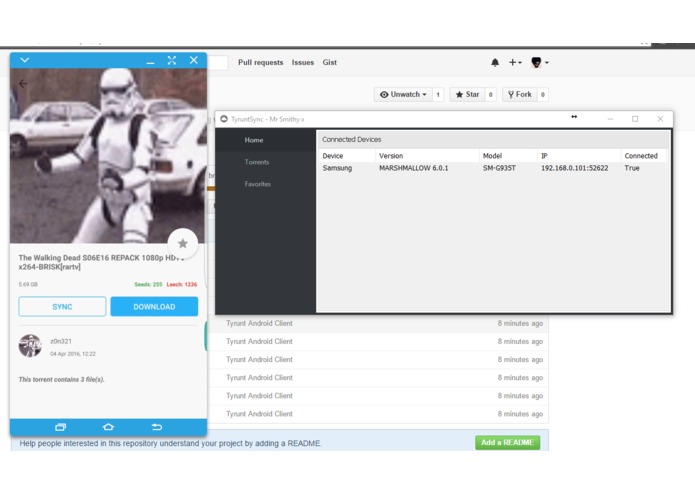Click the DOWNLOAD button
695x494 pixels.
[x=154, y=307]
